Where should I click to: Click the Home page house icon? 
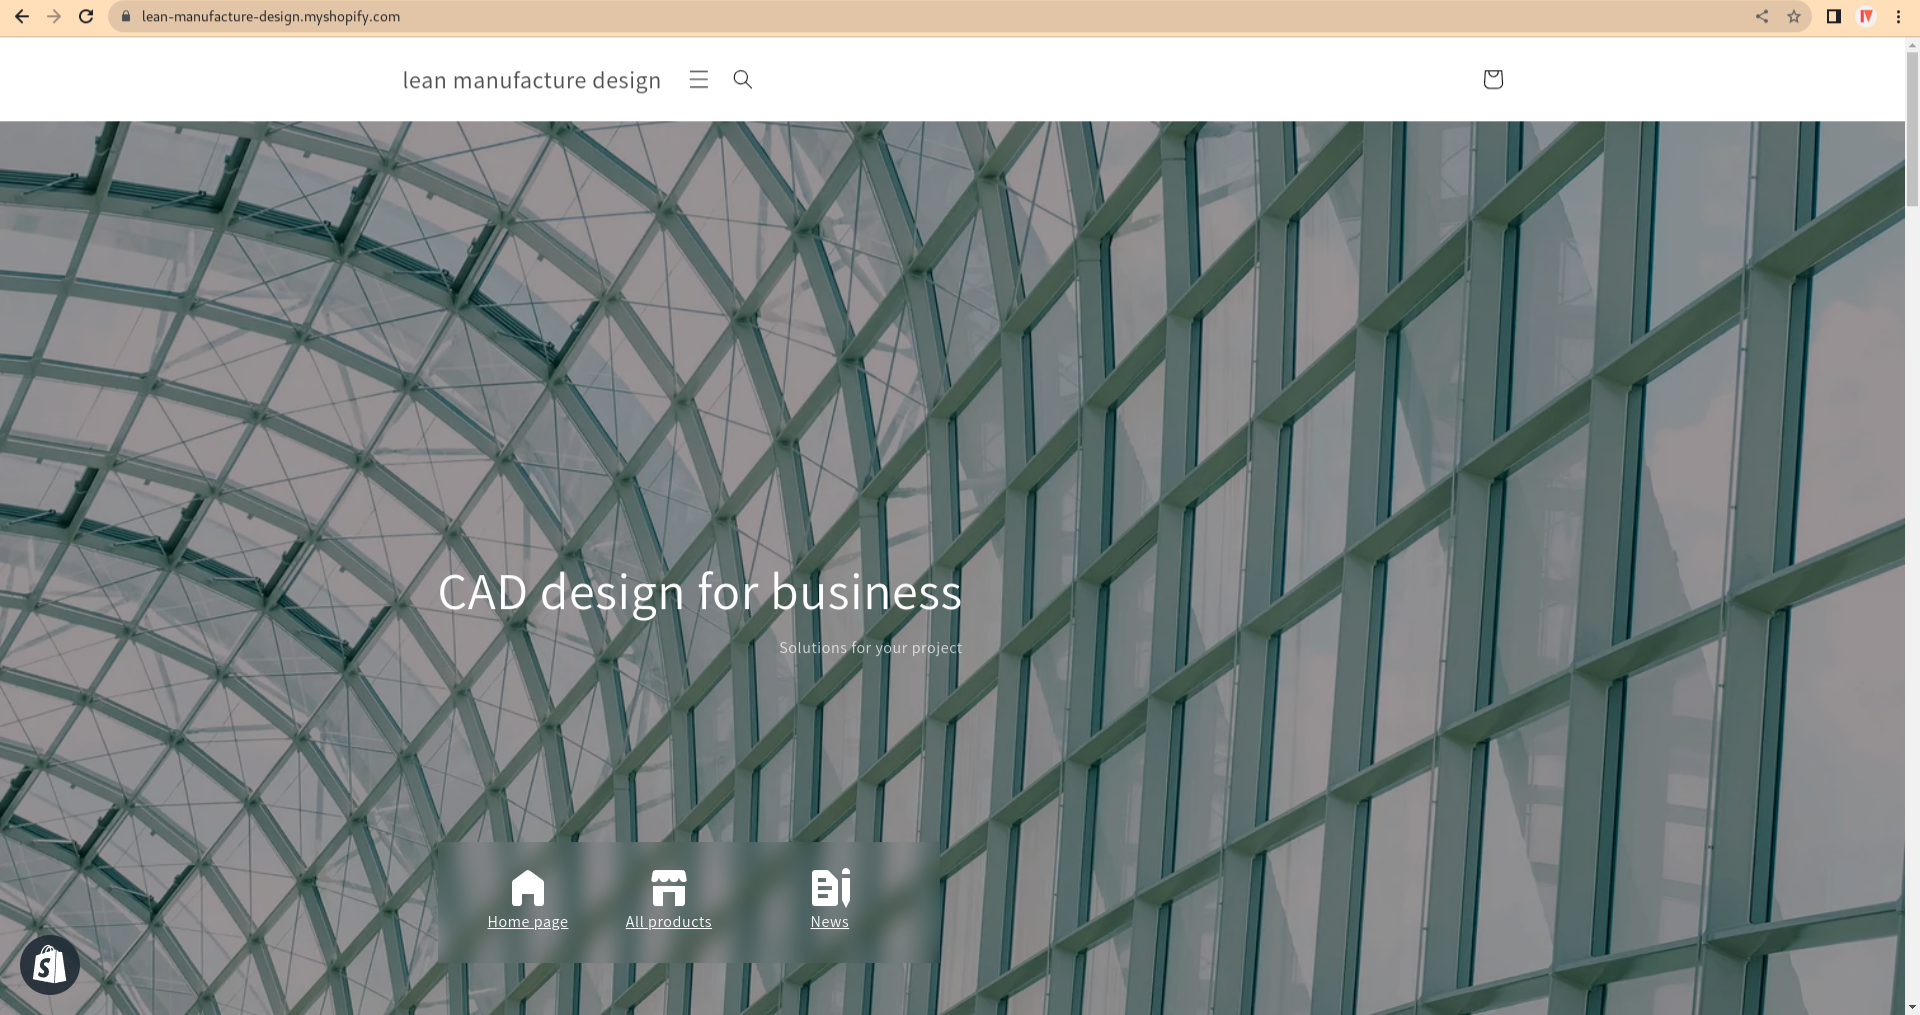pos(527,886)
